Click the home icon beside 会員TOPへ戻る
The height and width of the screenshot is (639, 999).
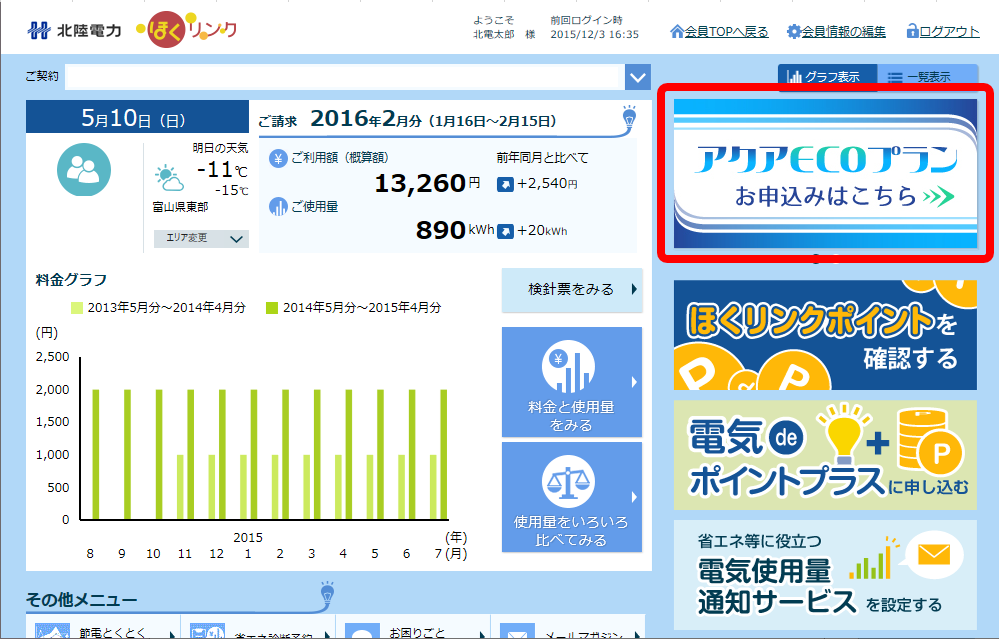pyautogui.click(x=677, y=31)
